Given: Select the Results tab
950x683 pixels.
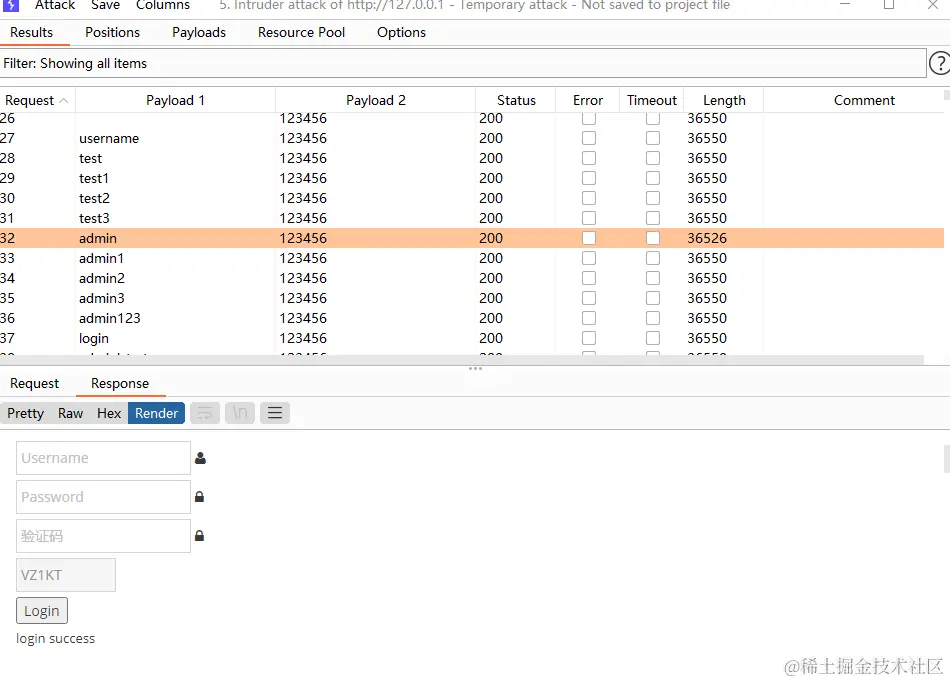Looking at the screenshot, I should coord(32,33).
